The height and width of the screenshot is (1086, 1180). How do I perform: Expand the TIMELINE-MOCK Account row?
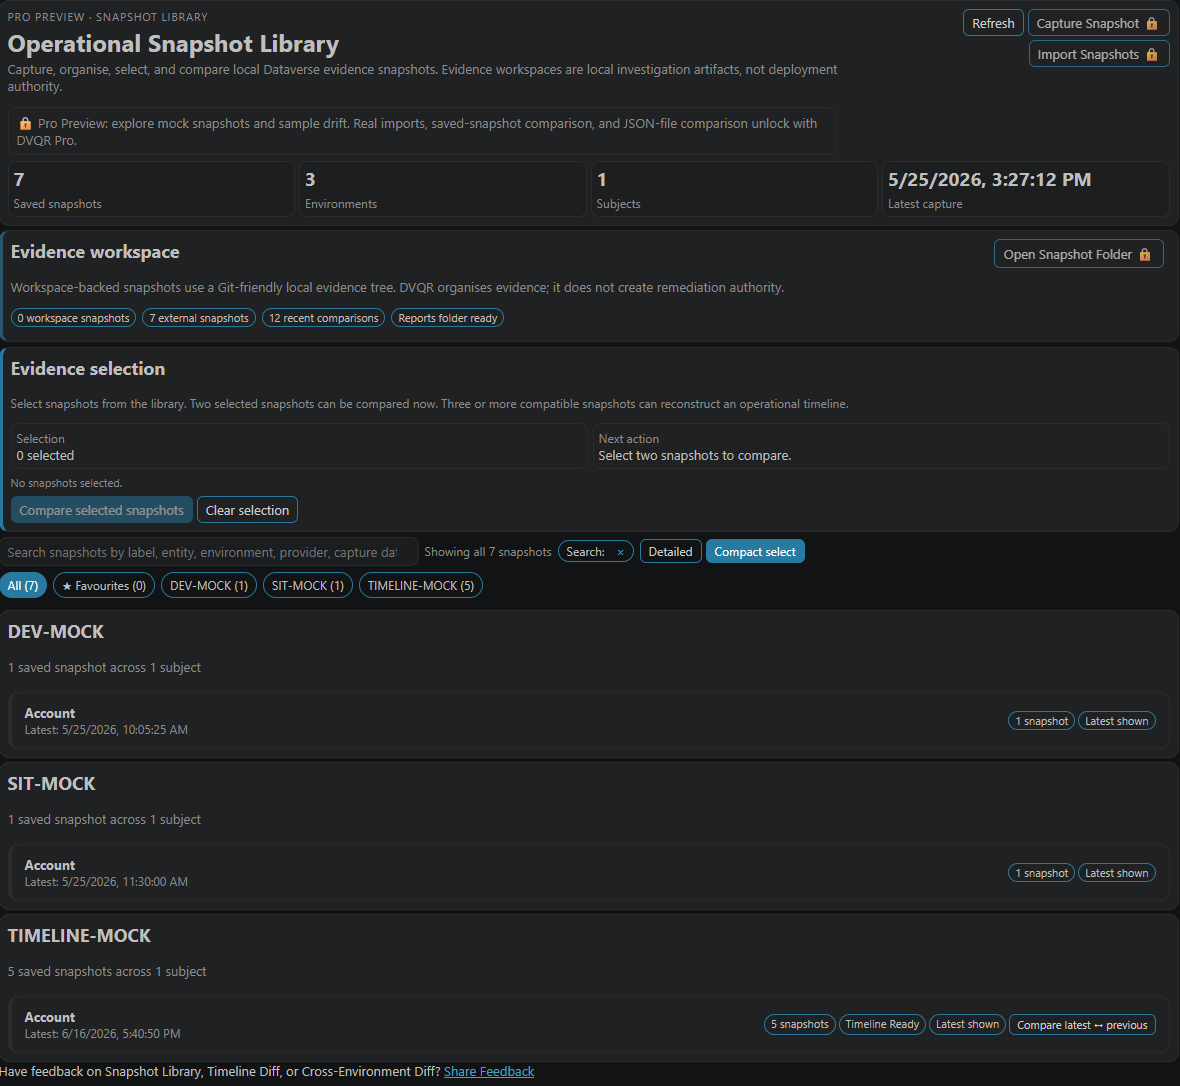(589, 1025)
